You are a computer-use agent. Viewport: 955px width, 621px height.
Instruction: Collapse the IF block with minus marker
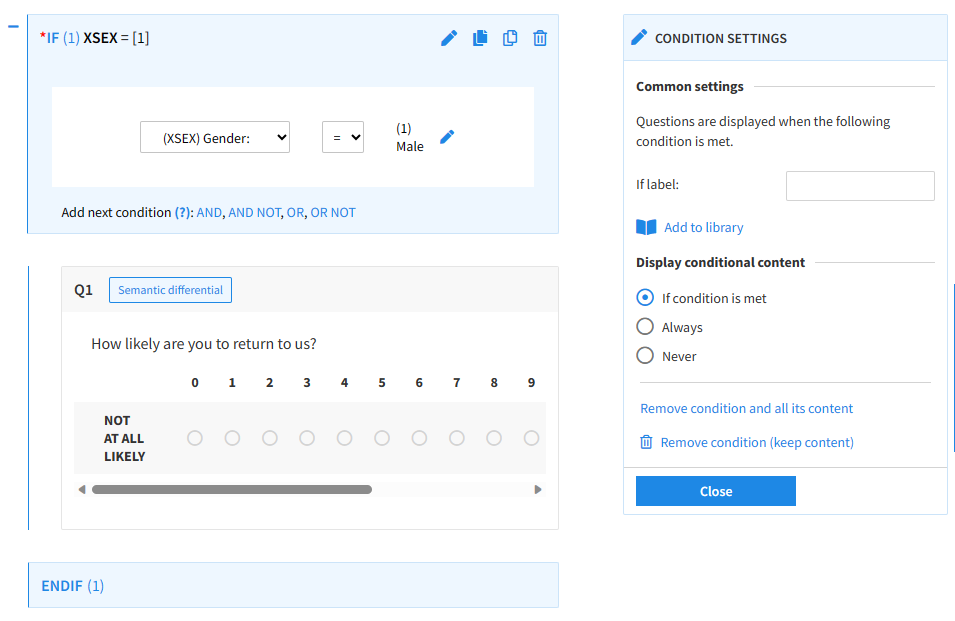point(13,27)
